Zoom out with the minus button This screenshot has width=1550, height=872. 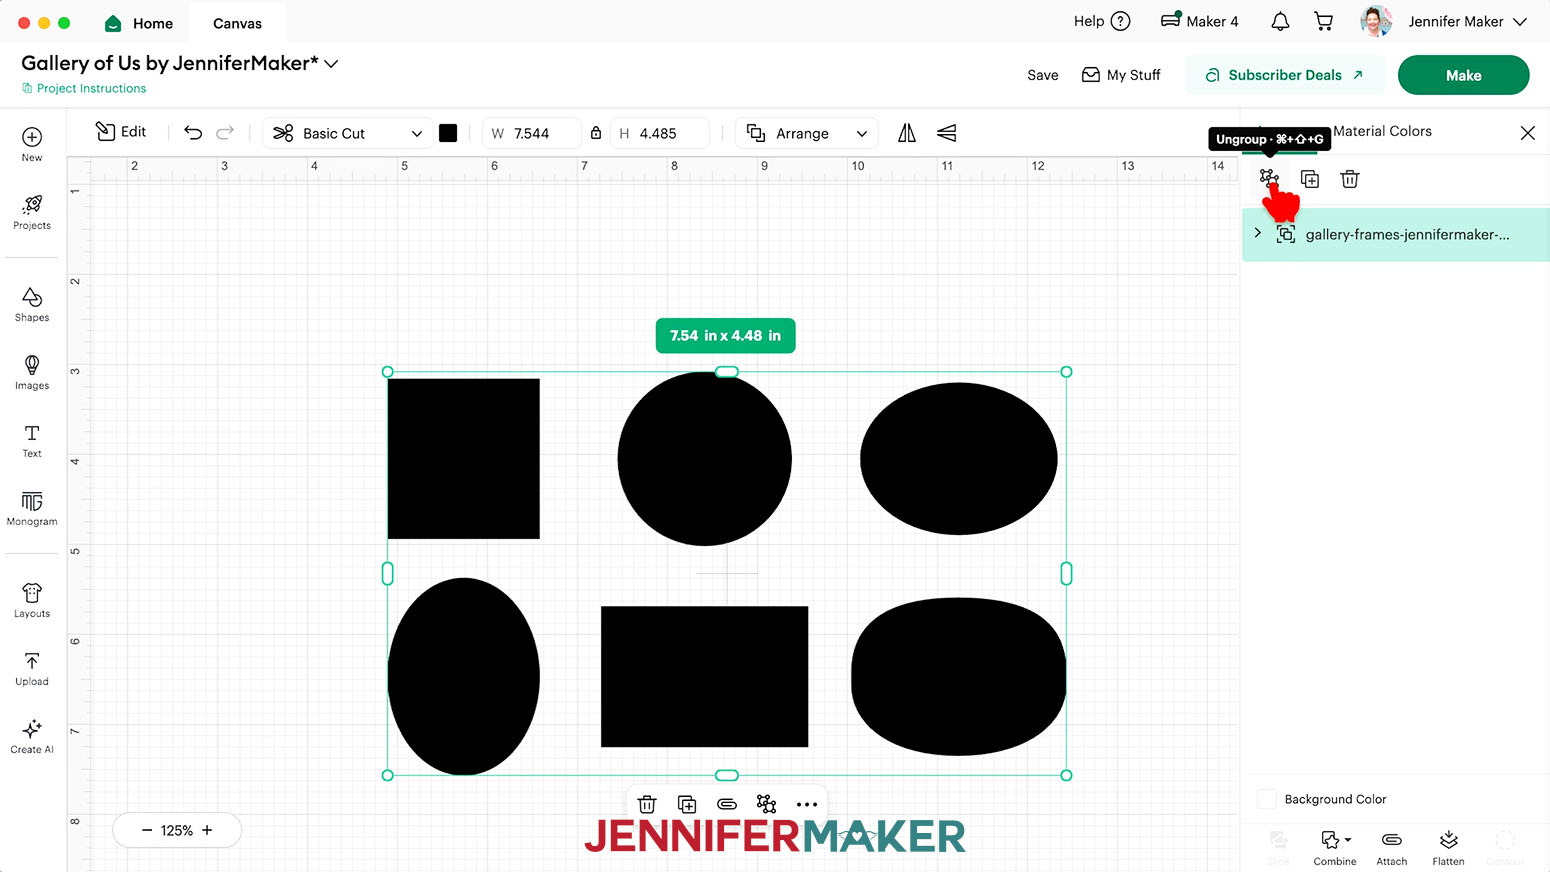tap(147, 830)
